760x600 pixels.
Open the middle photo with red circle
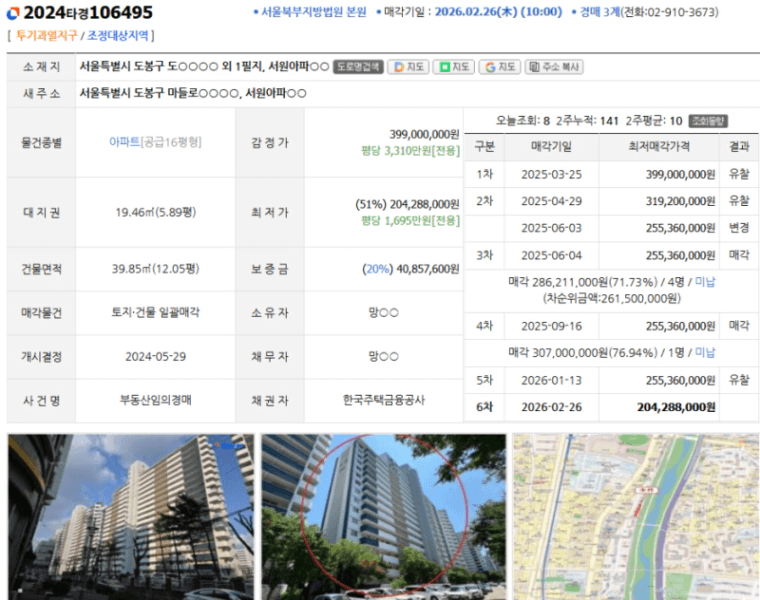pyautogui.click(x=383, y=516)
